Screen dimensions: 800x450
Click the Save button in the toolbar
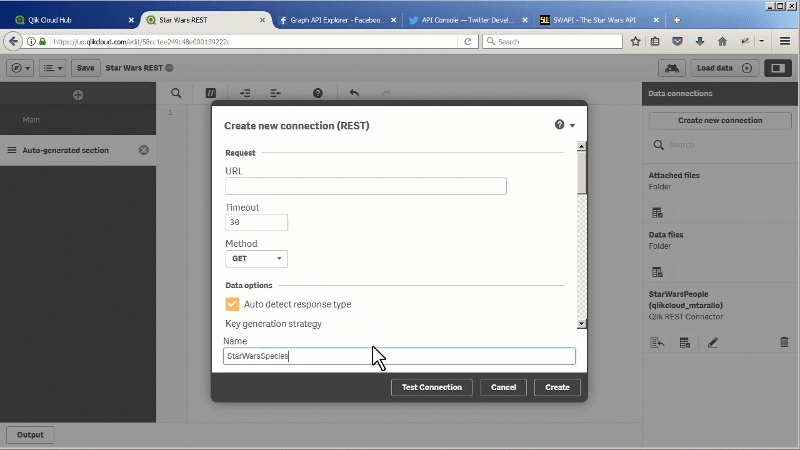pos(85,68)
